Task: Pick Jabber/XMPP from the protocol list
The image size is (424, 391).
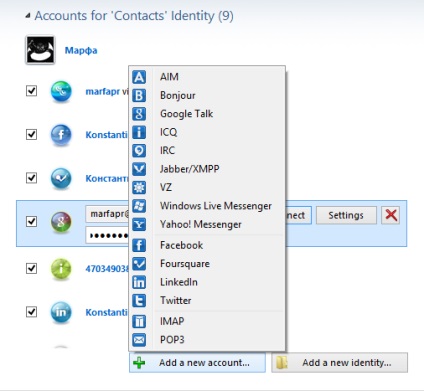Action: tap(207, 169)
